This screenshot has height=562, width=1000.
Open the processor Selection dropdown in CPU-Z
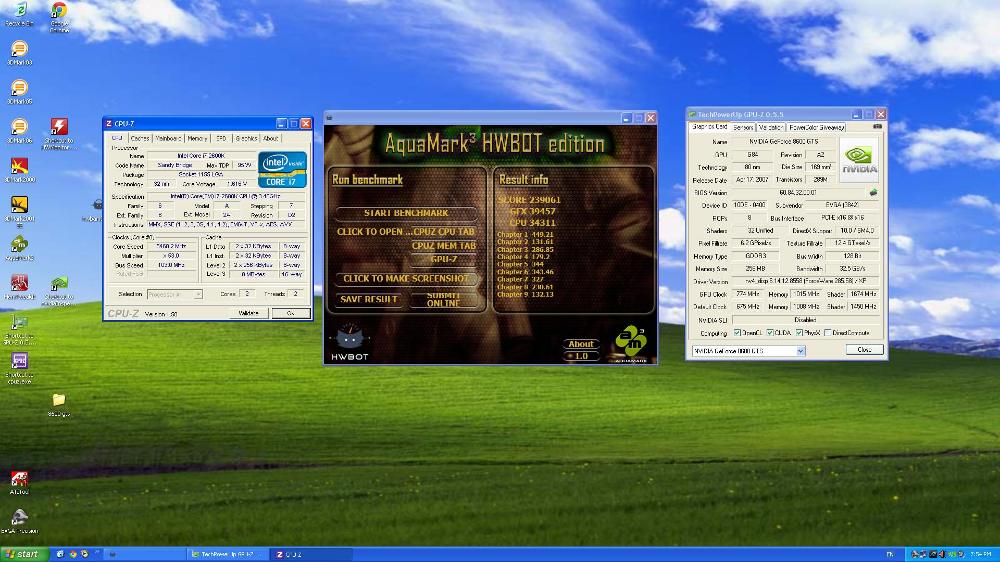click(x=175, y=294)
